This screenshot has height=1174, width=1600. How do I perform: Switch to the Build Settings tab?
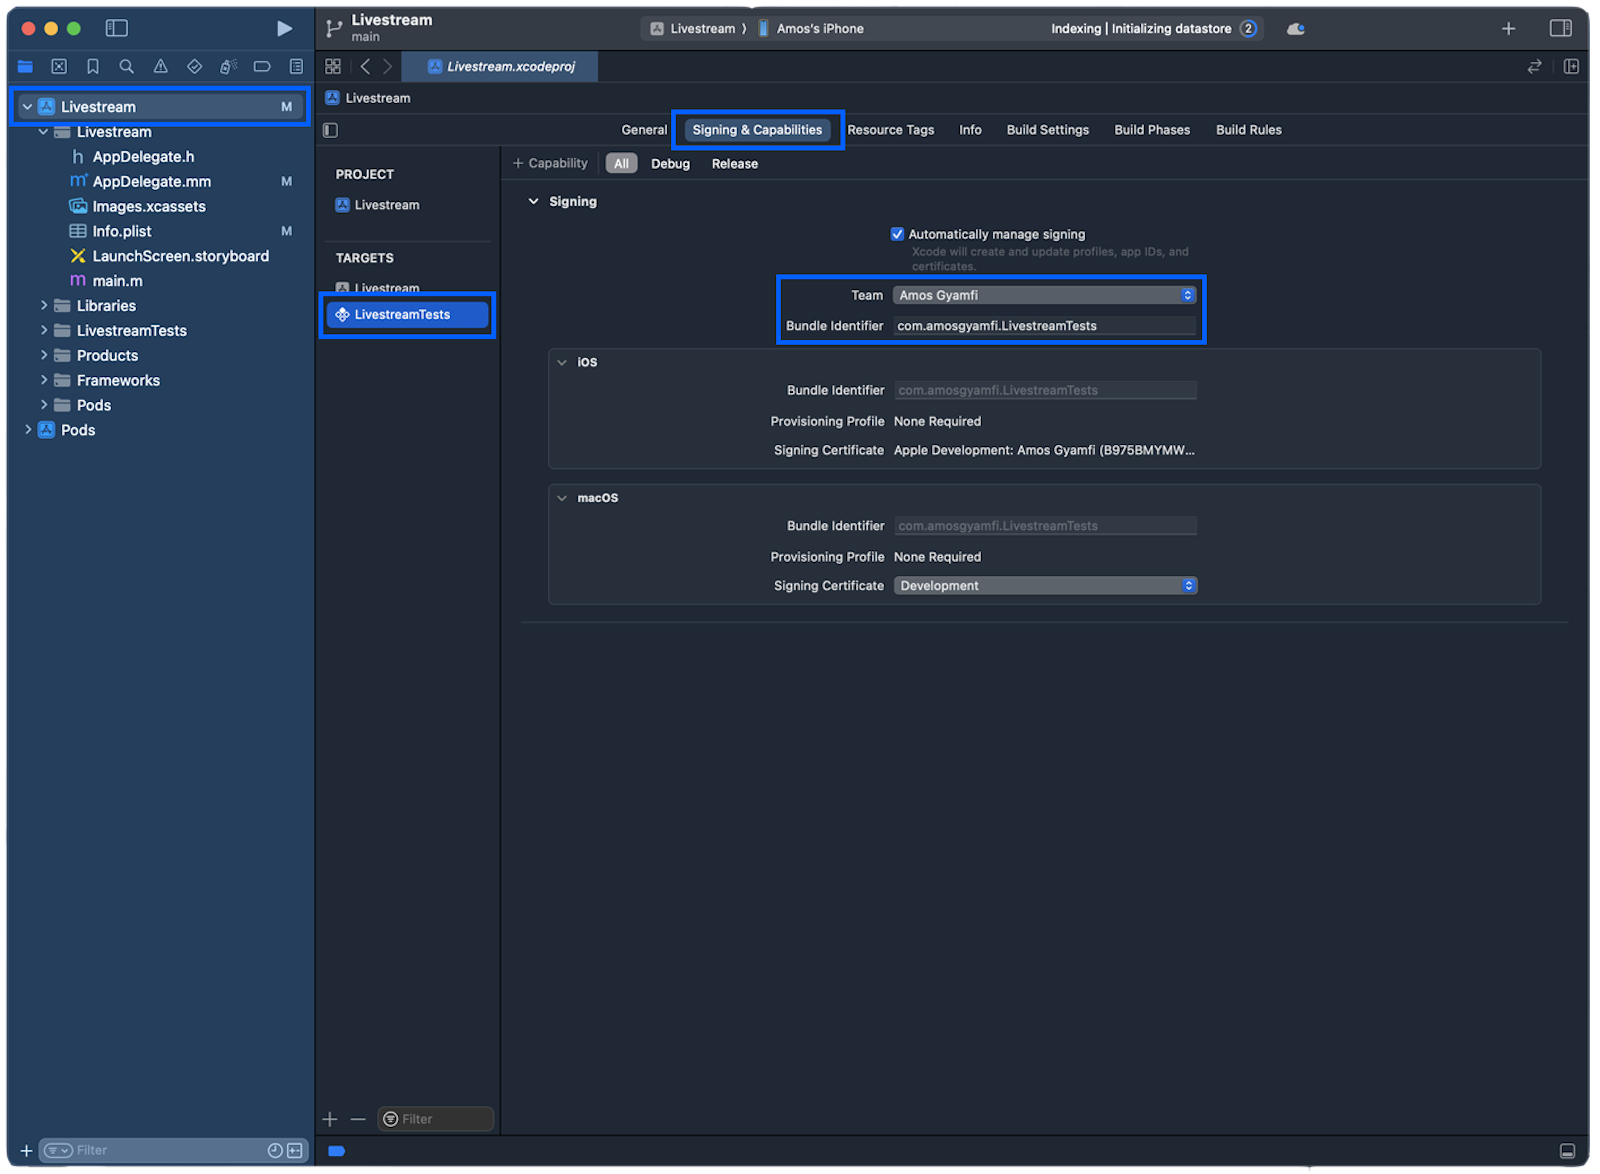point(1047,129)
